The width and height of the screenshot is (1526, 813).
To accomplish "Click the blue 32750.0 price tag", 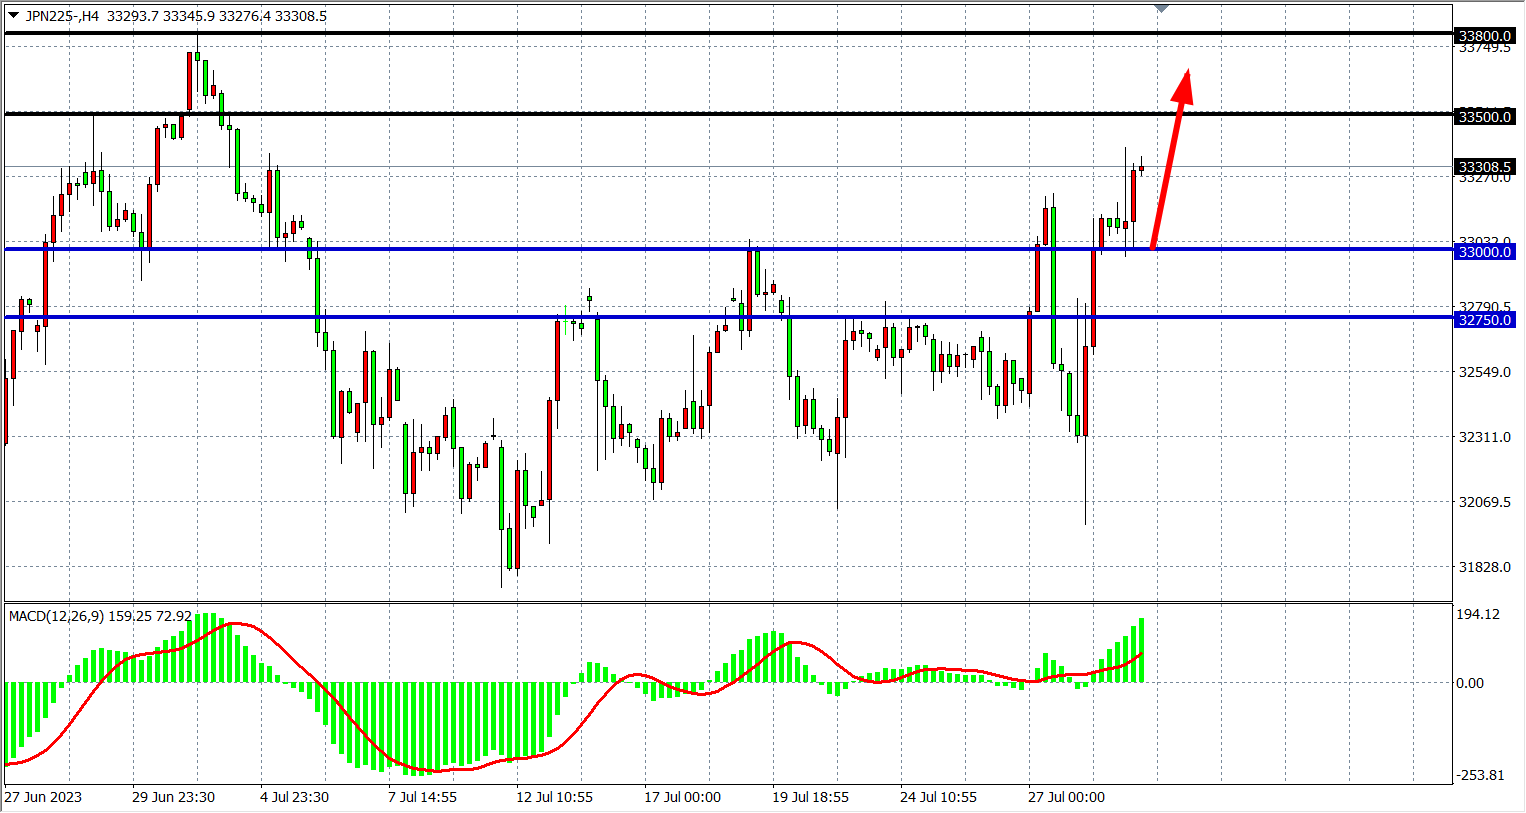I will pos(1485,320).
